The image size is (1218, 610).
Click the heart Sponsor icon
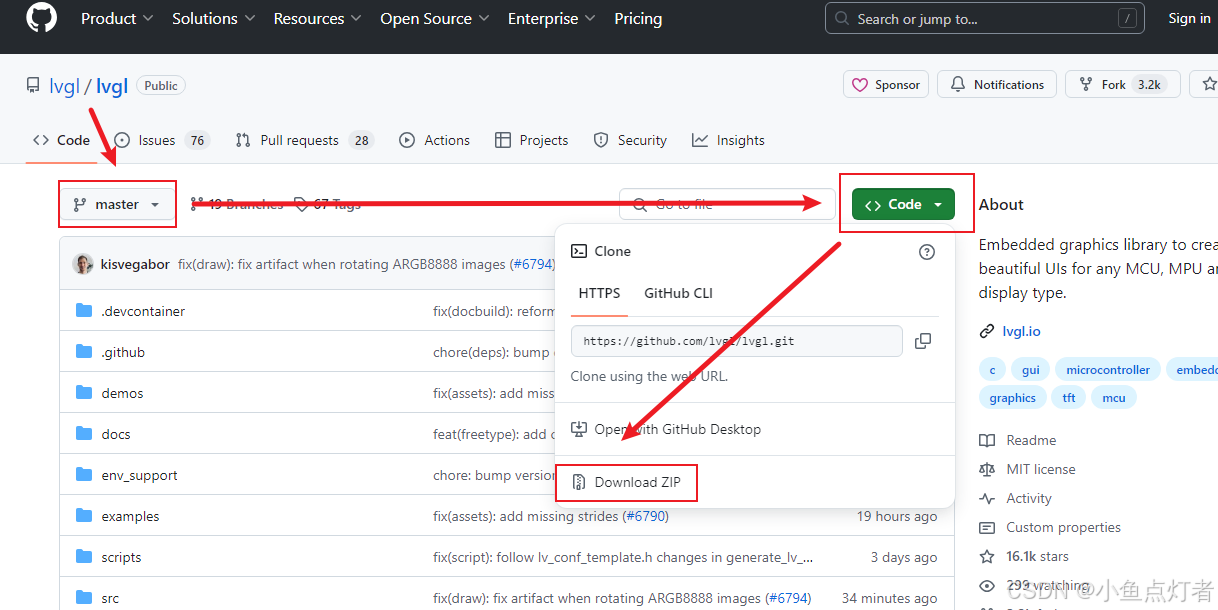point(860,85)
